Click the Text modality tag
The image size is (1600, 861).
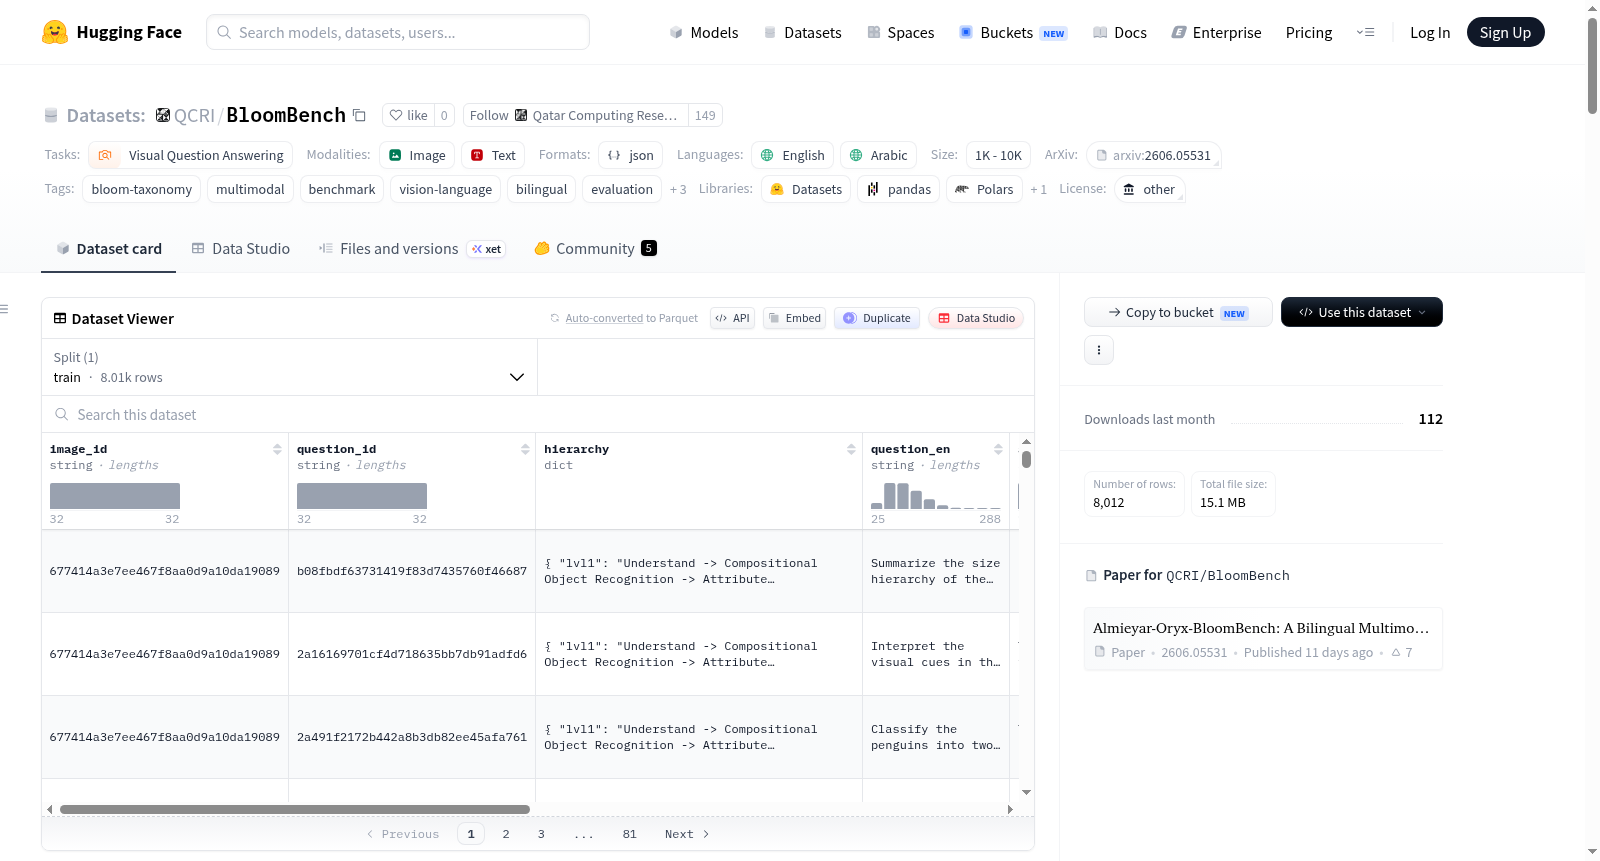493,155
